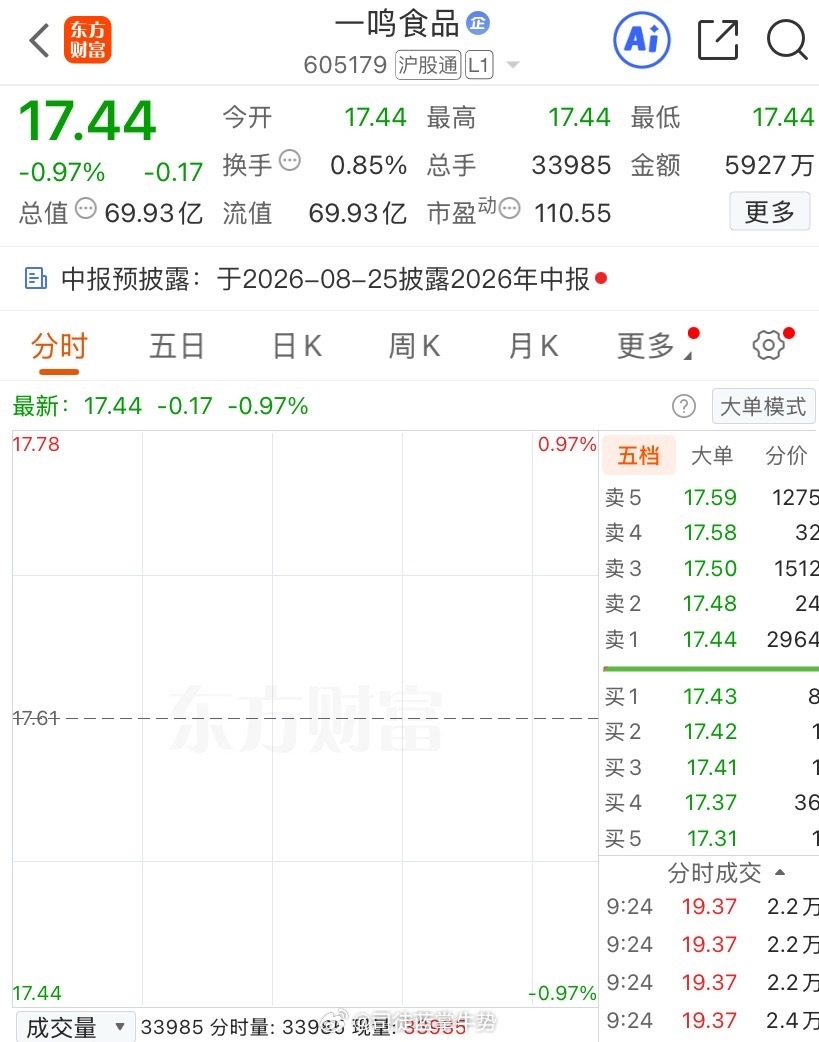Image resolution: width=819 pixels, height=1042 pixels.
Task: Tap the 东方财富 orange logo
Action: [88, 40]
